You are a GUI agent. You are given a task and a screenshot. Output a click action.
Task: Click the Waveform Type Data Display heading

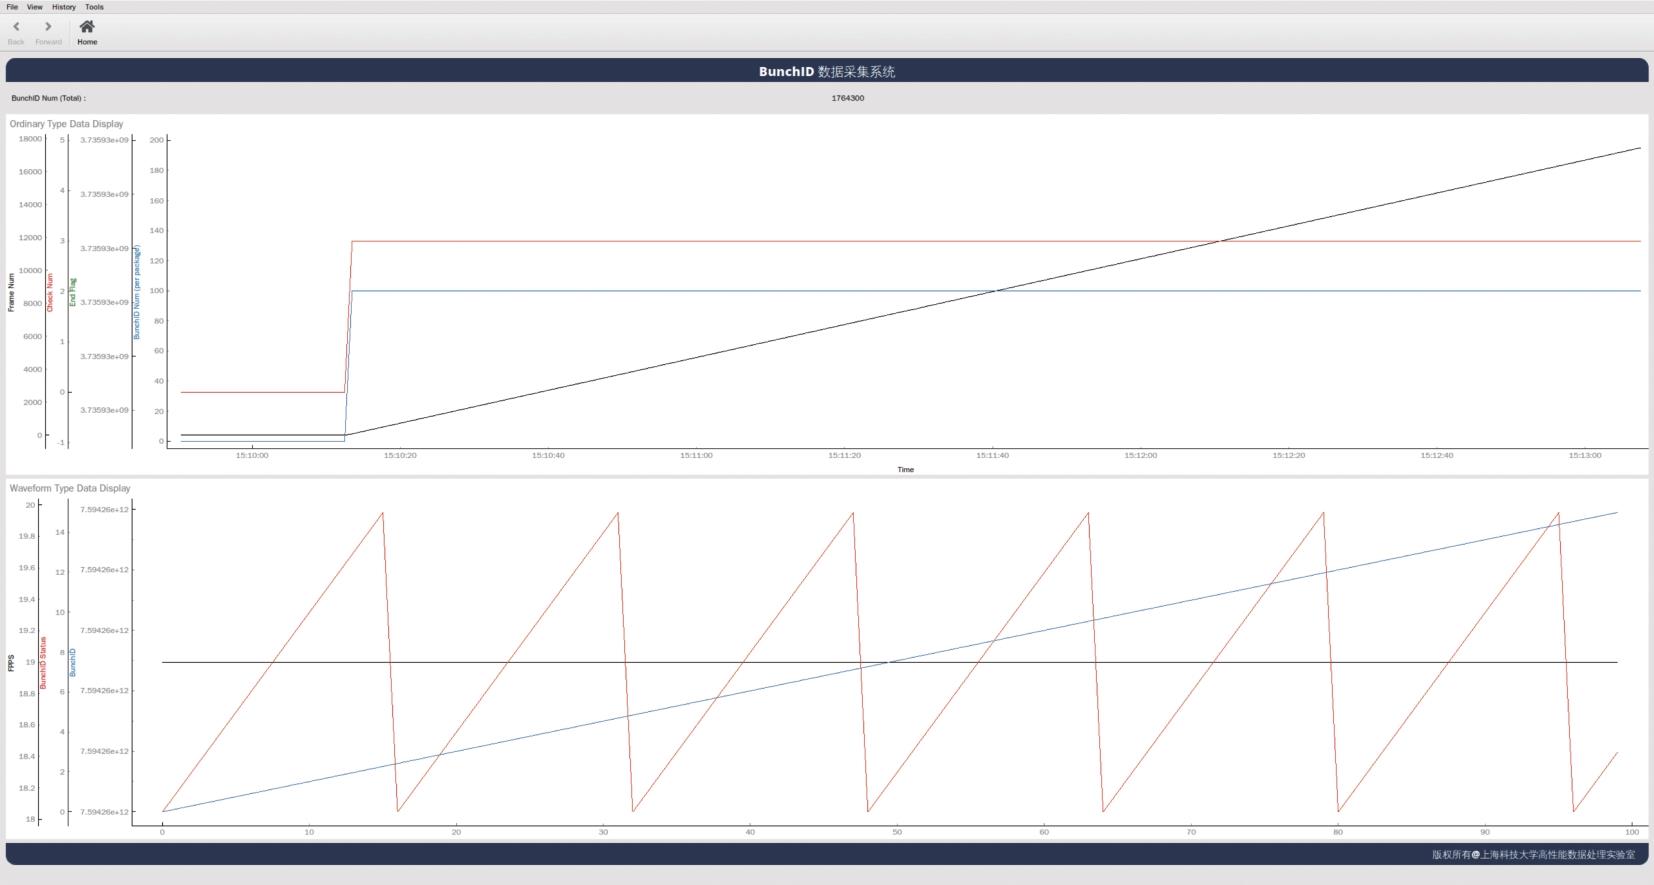[x=70, y=488]
